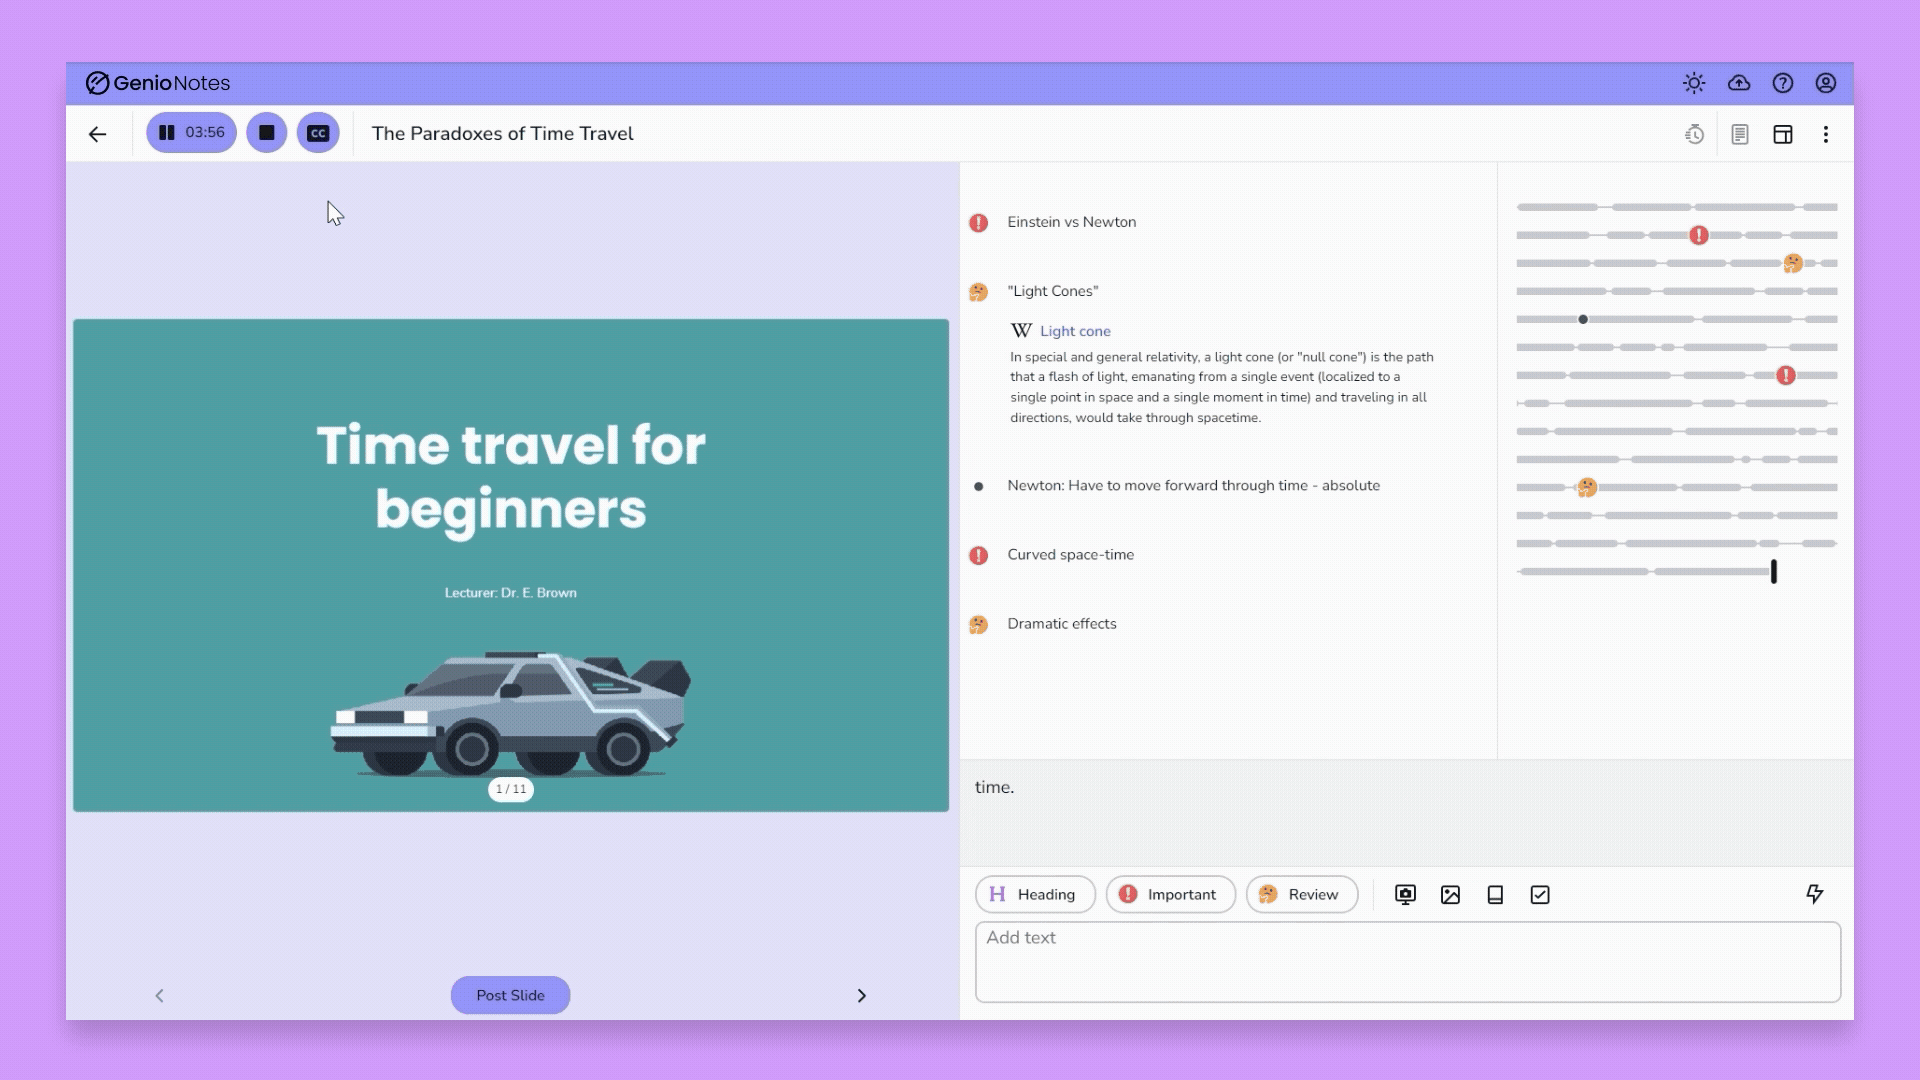Open the Help menu
This screenshot has height=1080, width=1920.
tap(1782, 83)
